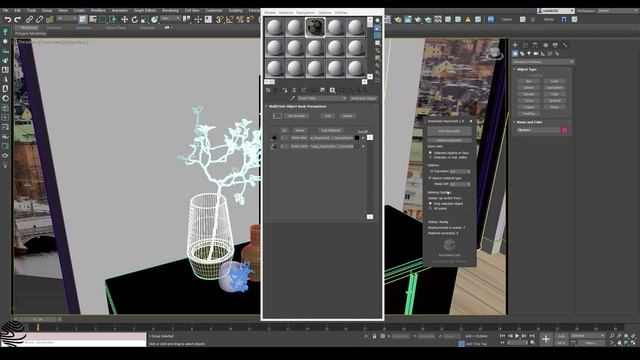Image resolution: width=640 pixels, height=360 pixels.
Task: Activate the Select Object tool
Action: click(x=83, y=19)
